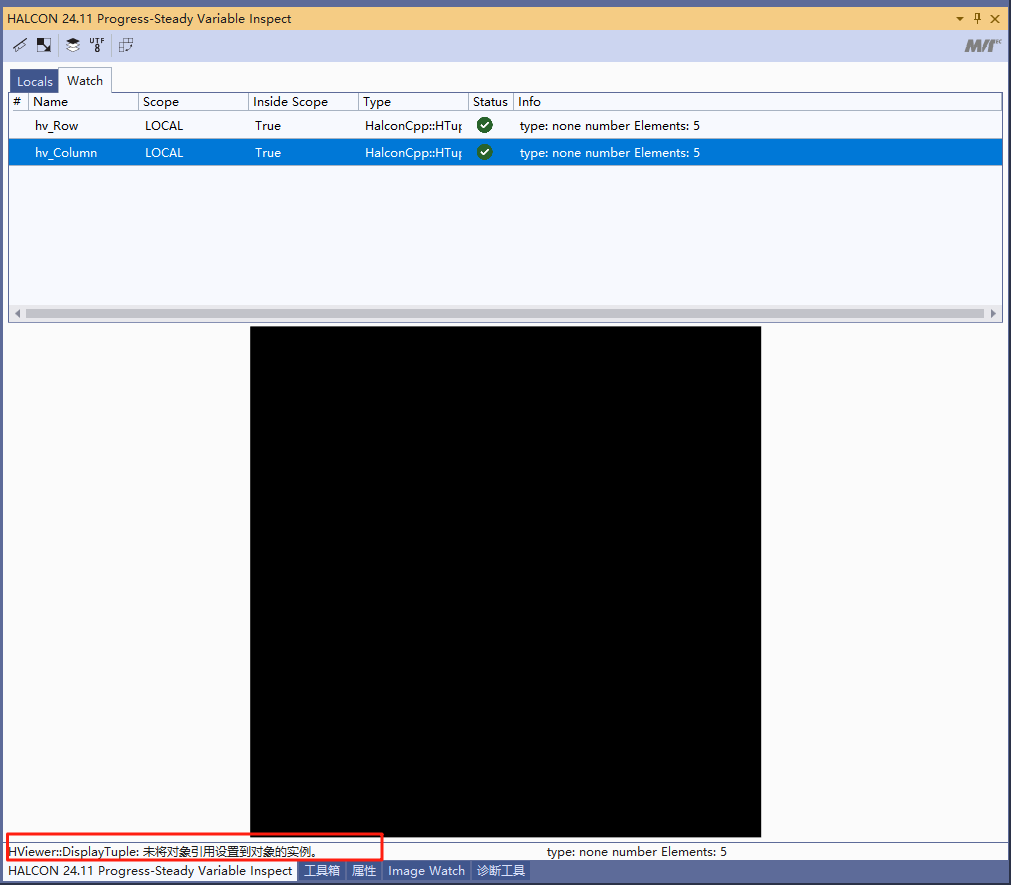Image resolution: width=1011 pixels, height=885 pixels.
Task: Open the 属性 tab at the bottom
Action: point(364,871)
